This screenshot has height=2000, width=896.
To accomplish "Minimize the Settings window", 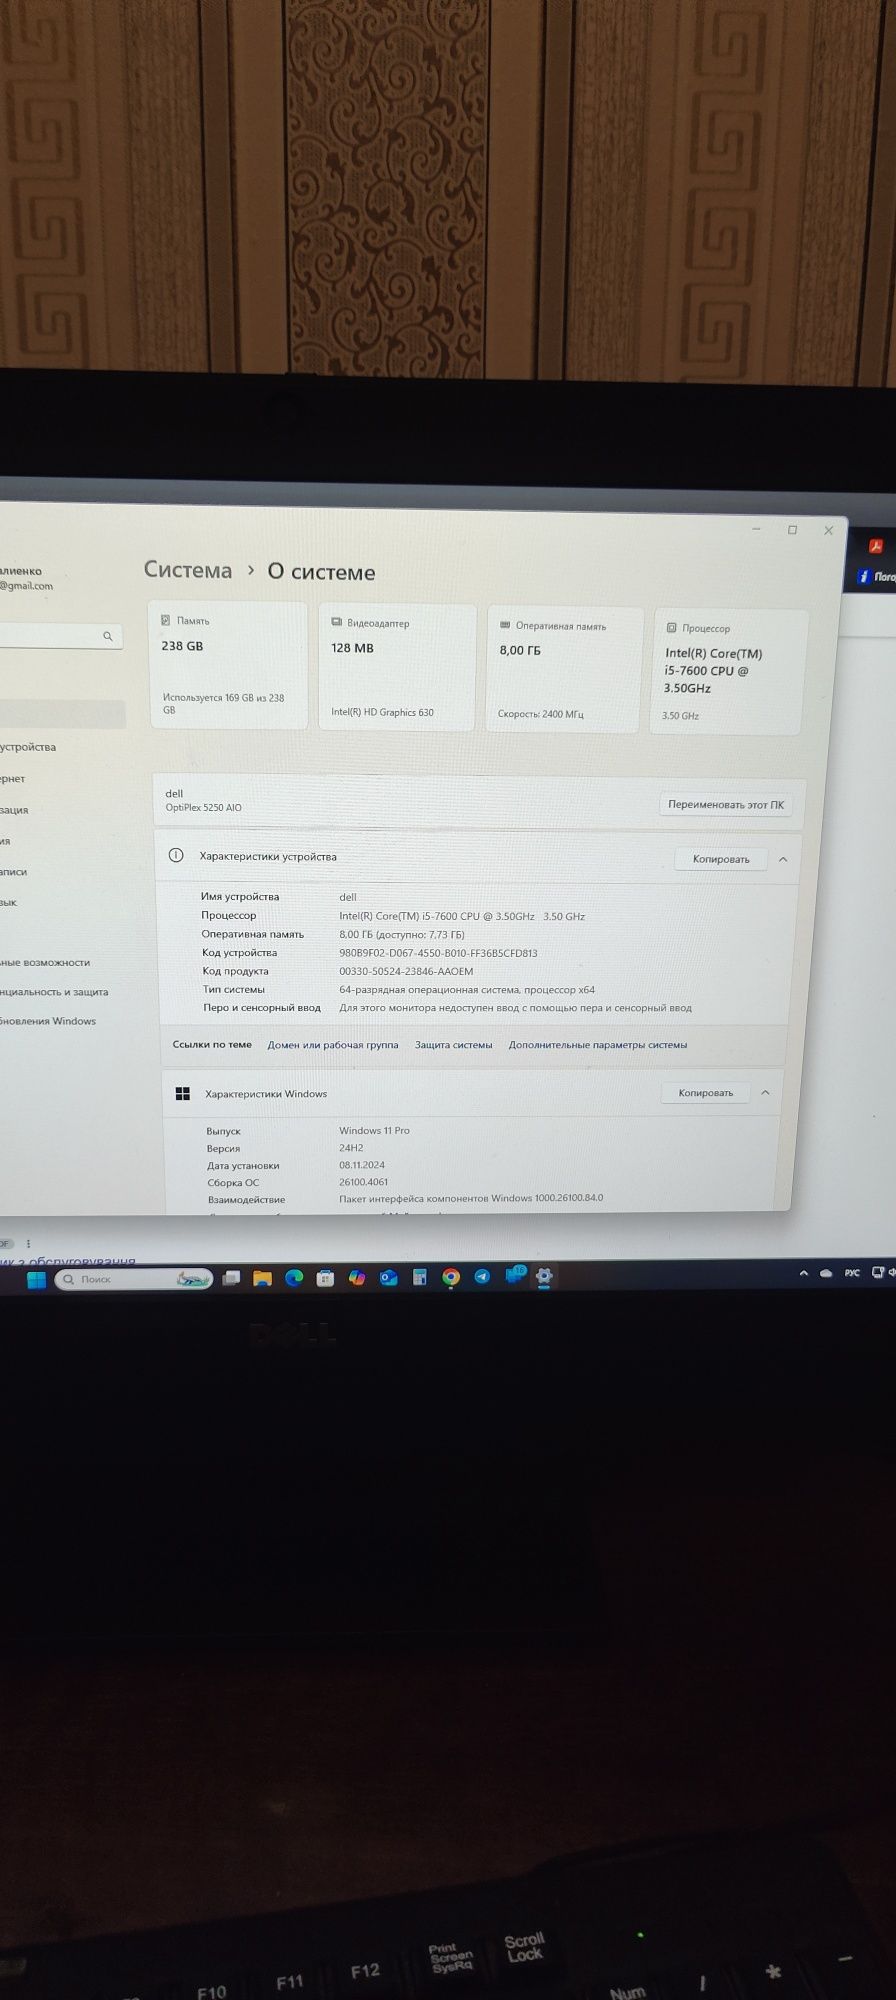I will pyautogui.click(x=757, y=529).
